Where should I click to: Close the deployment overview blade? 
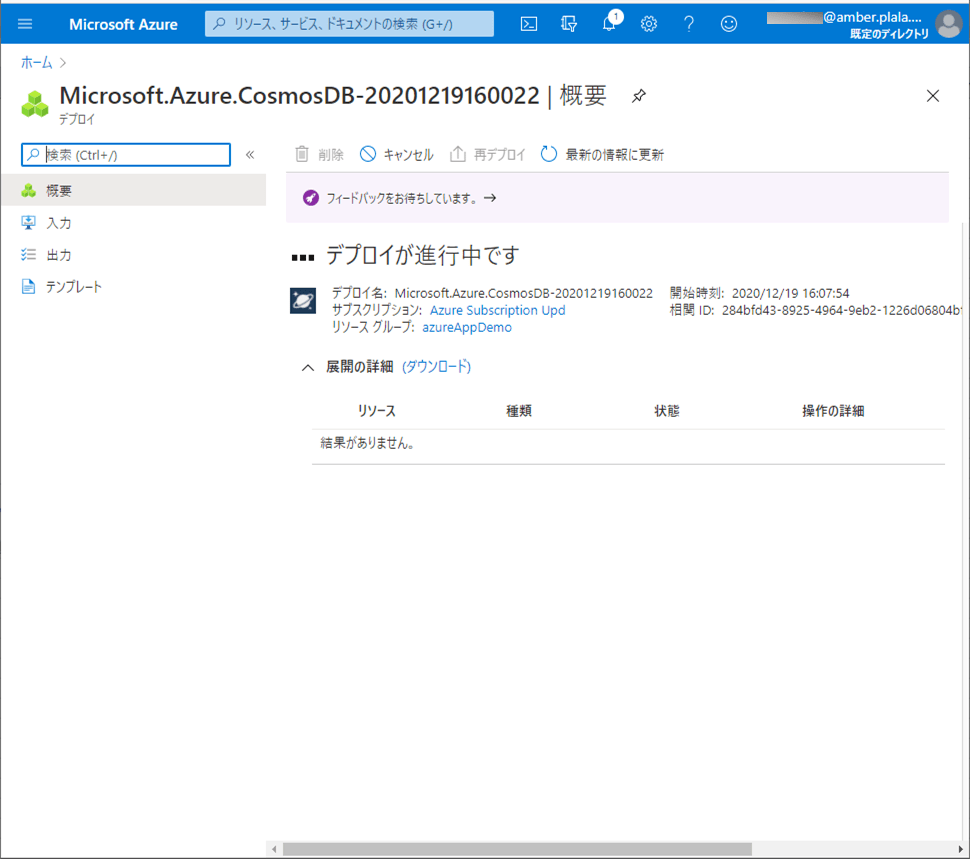(x=933, y=96)
